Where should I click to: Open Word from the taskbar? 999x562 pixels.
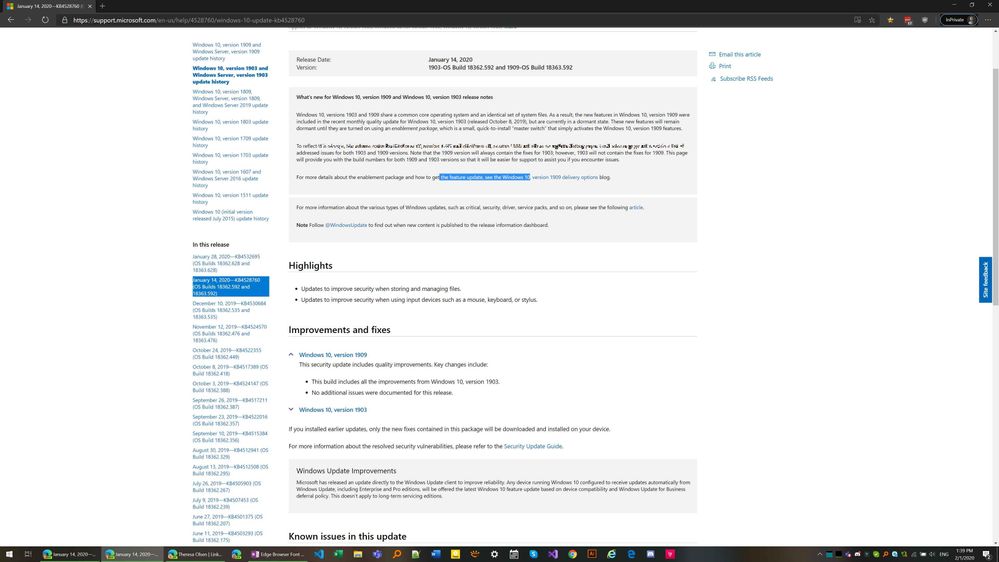[436, 554]
